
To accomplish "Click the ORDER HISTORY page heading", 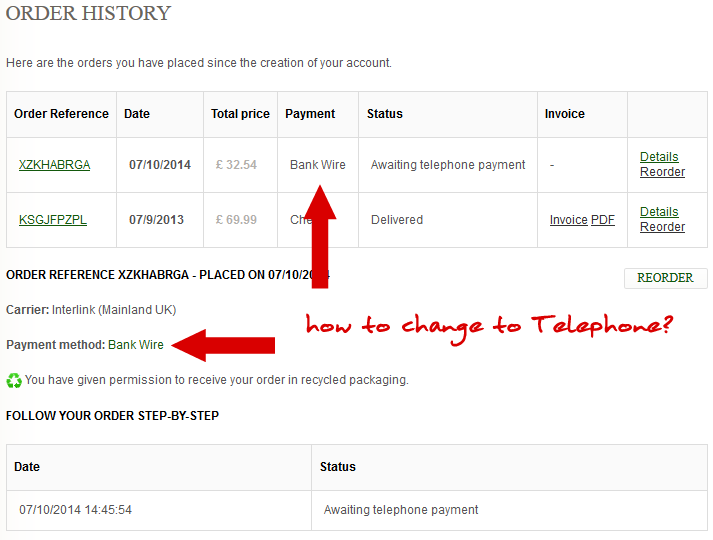I will pos(88,14).
